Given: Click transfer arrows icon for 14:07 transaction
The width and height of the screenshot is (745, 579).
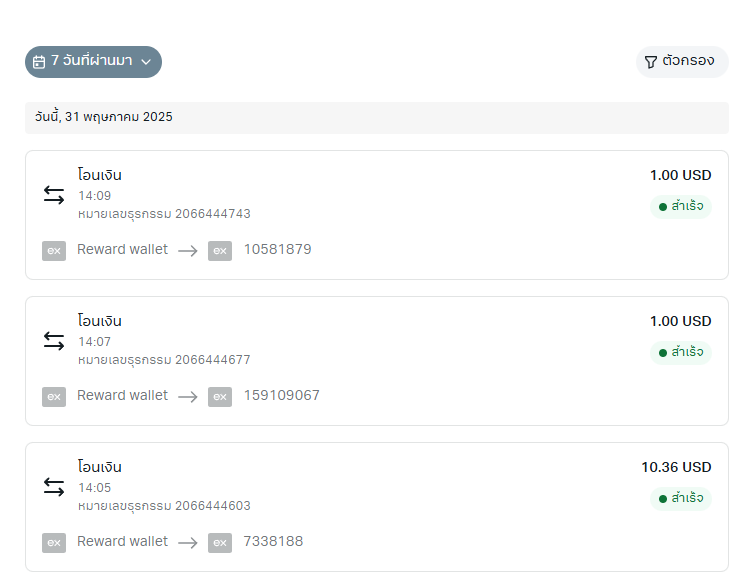Looking at the screenshot, I should (54, 341).
